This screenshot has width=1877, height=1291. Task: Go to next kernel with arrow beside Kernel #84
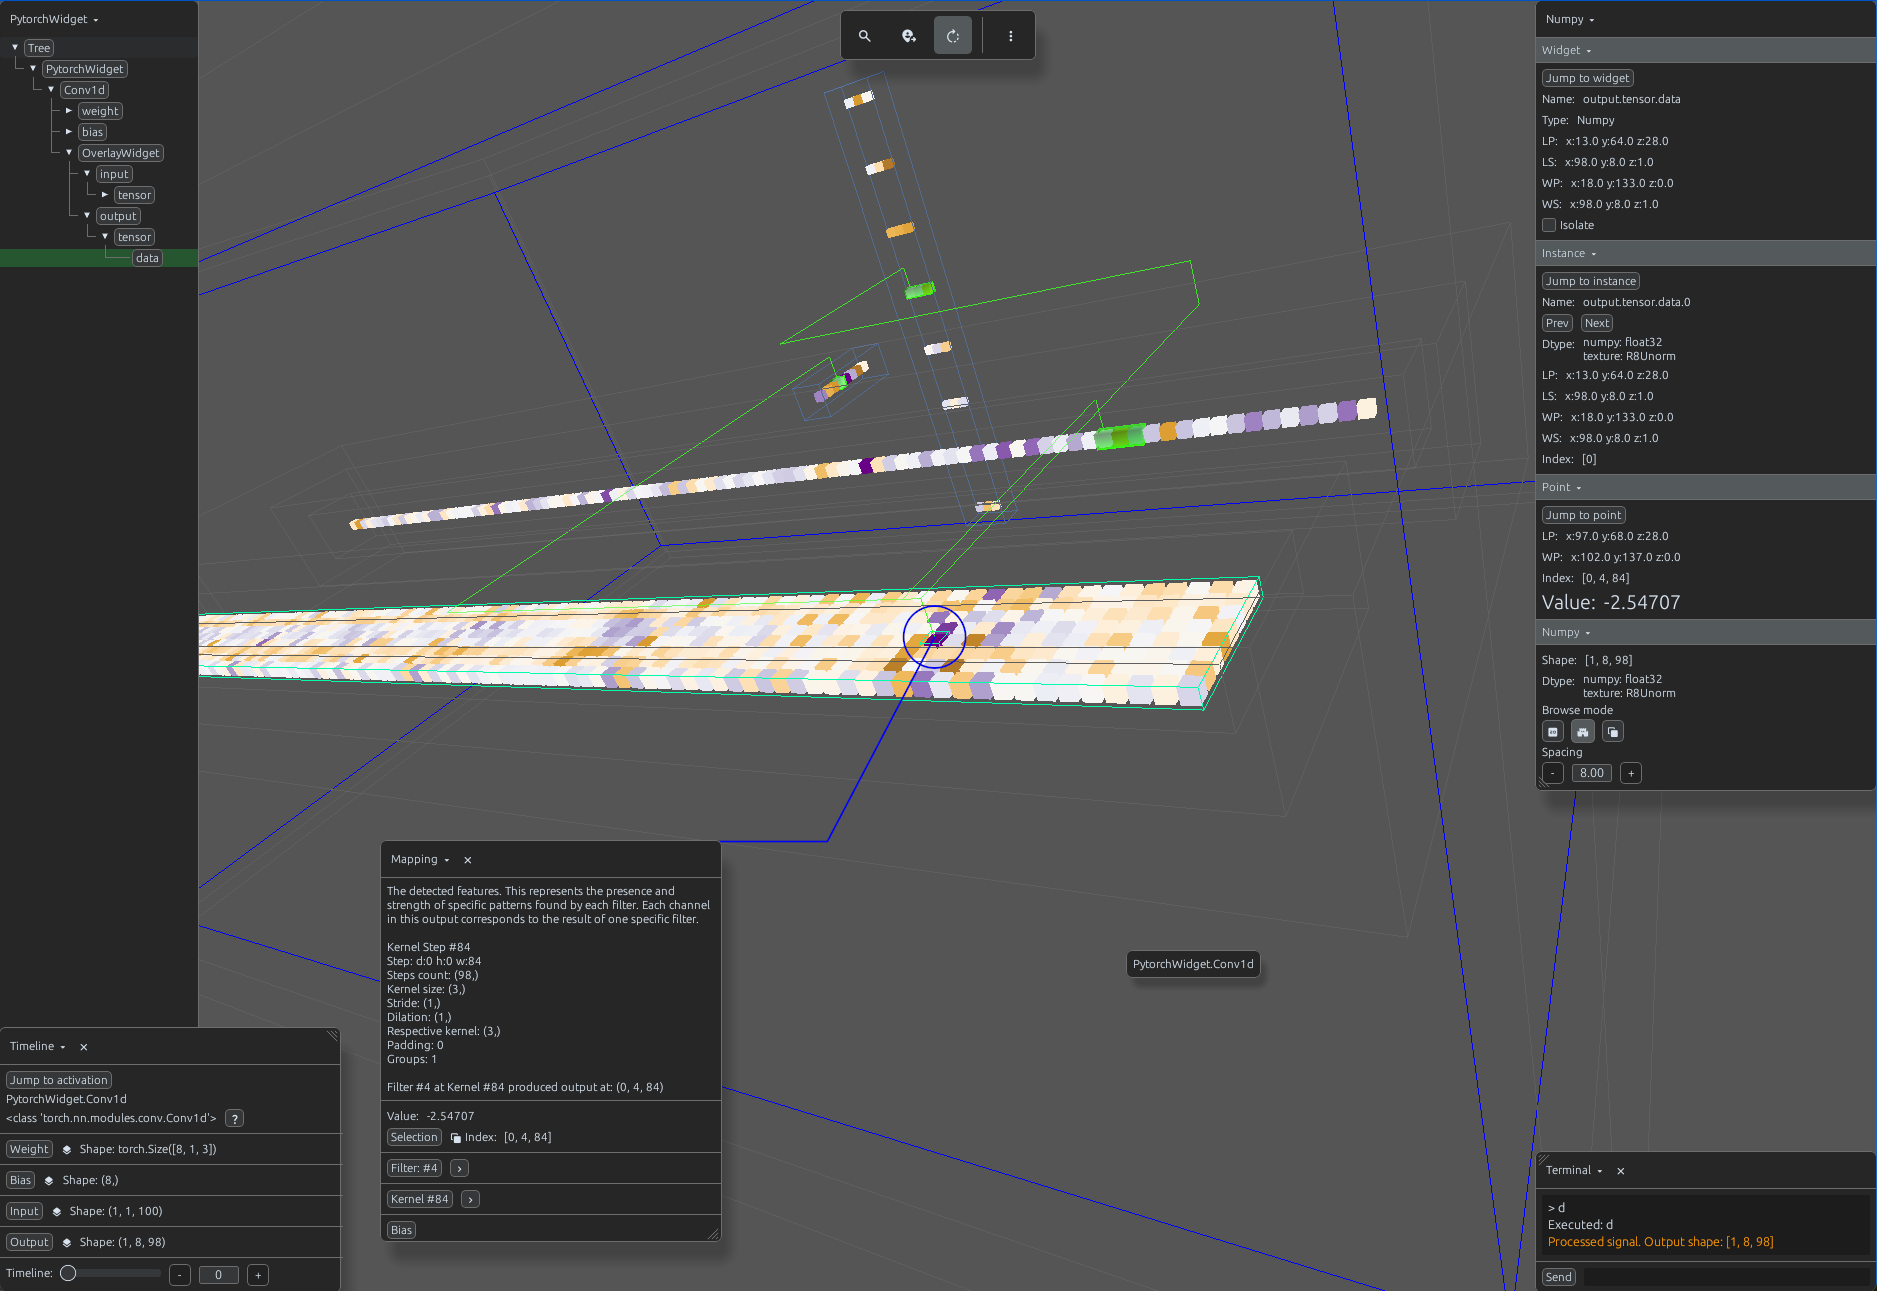click(470, 1199)
